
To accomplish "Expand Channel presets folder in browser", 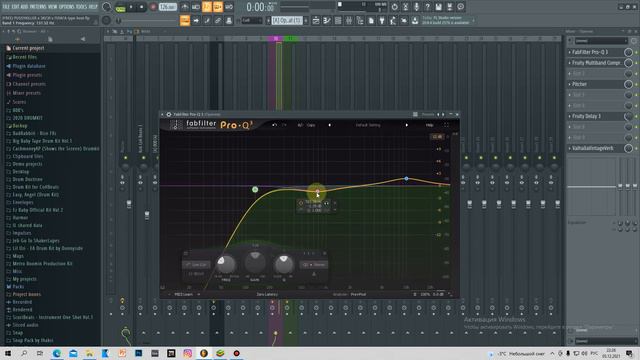I will 29,84.
